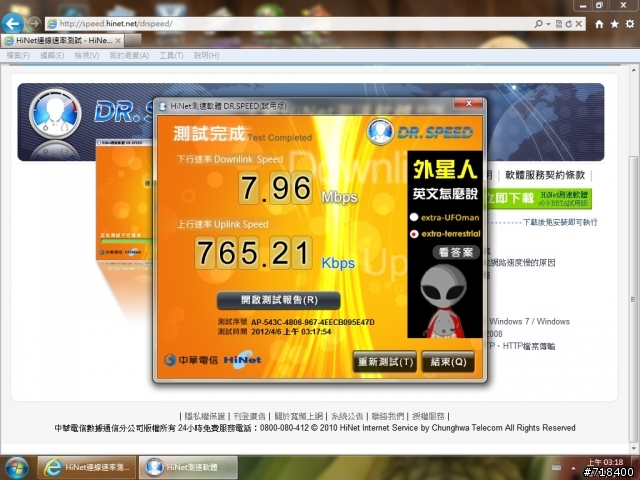Click 開啟測試報告(R) button
Image resolution: width=640 pixels, height=480 pixels.
tap(278, 300)
